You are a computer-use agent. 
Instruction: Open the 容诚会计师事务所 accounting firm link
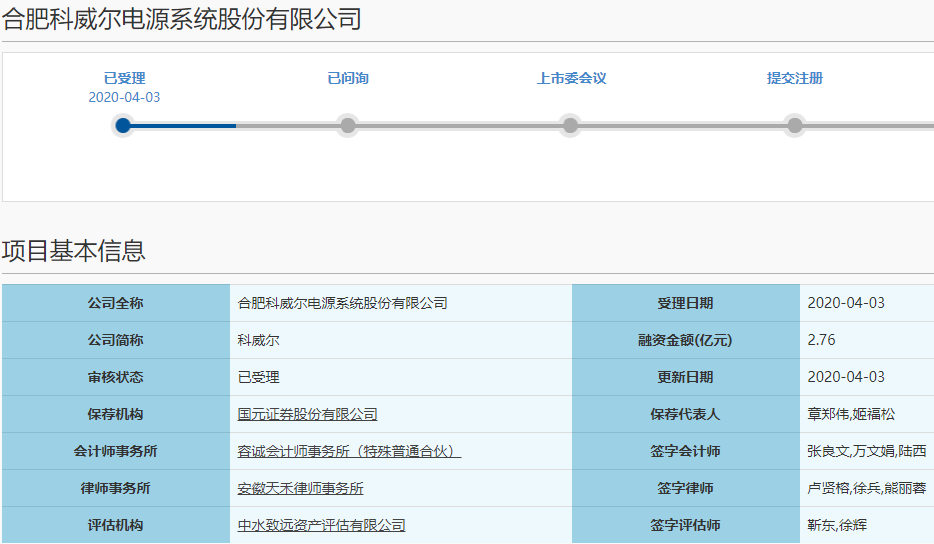(348, 451)
